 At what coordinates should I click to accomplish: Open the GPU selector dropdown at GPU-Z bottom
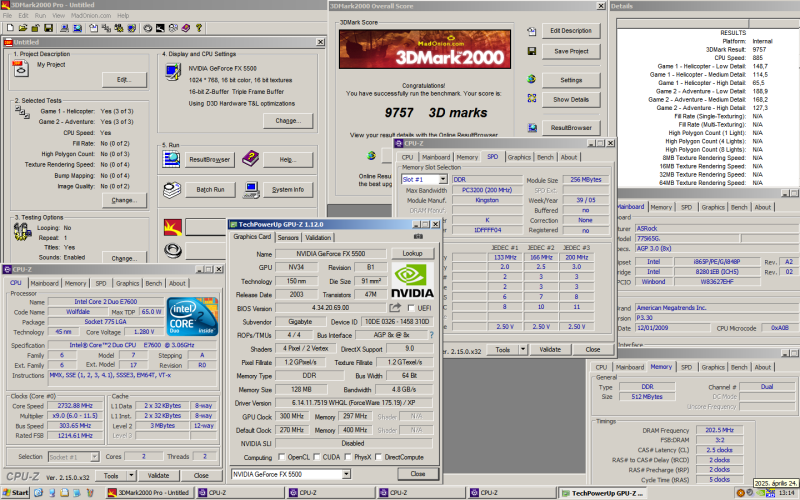click(x=346, y=474)
